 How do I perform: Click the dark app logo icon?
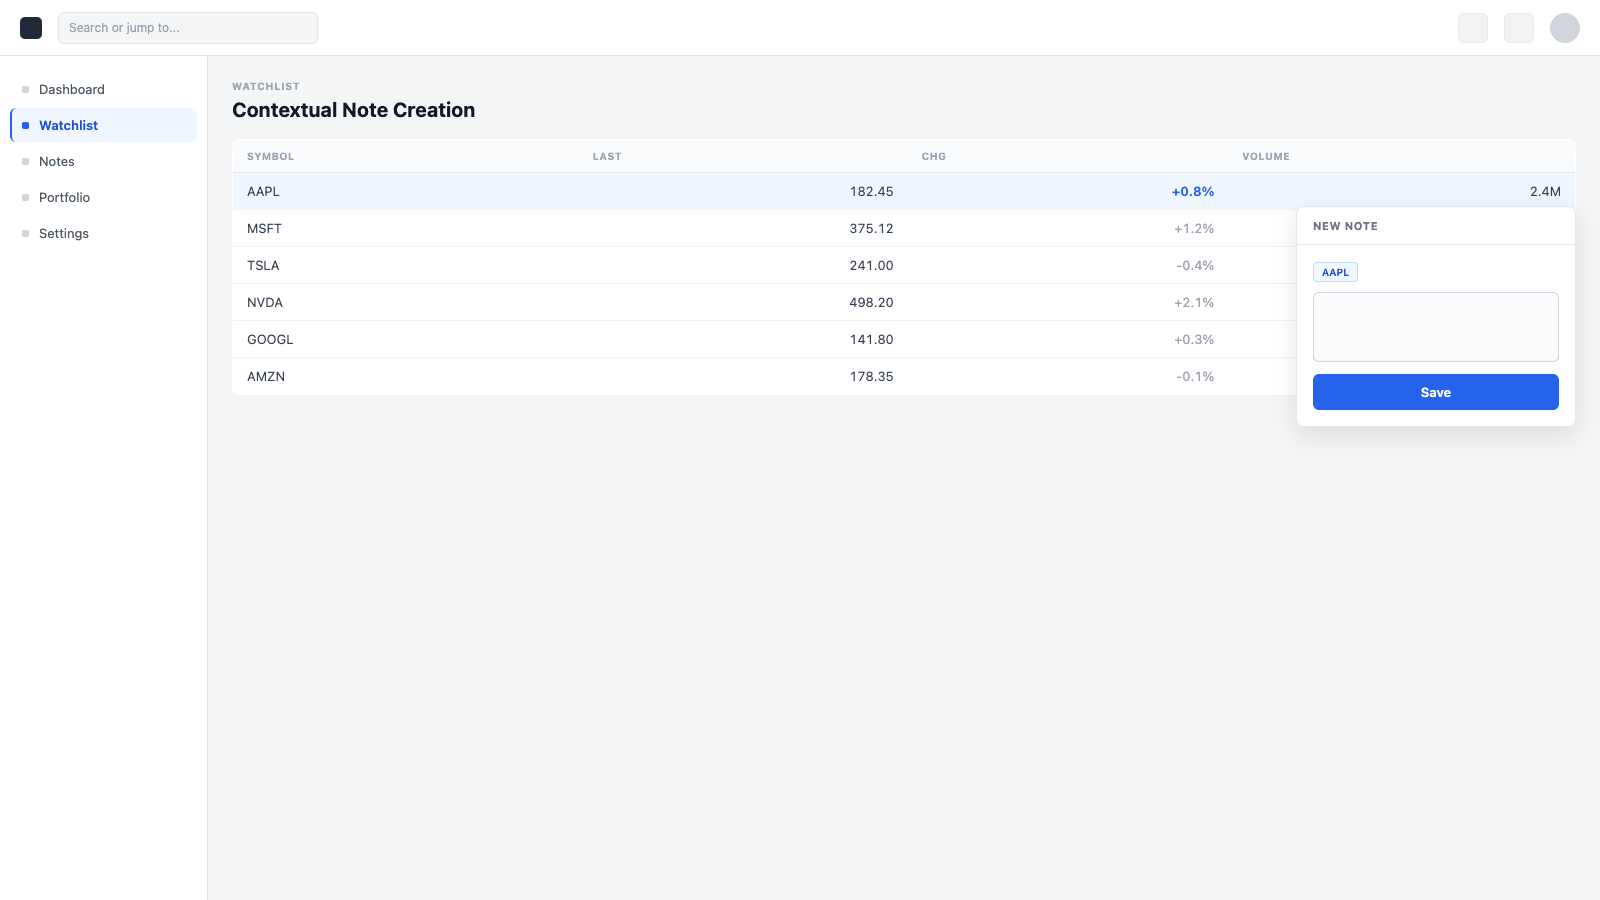pos(31,28)
